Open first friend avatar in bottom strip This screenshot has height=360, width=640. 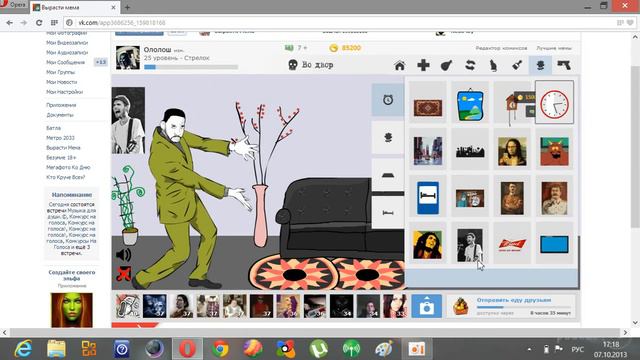(128, 306)
